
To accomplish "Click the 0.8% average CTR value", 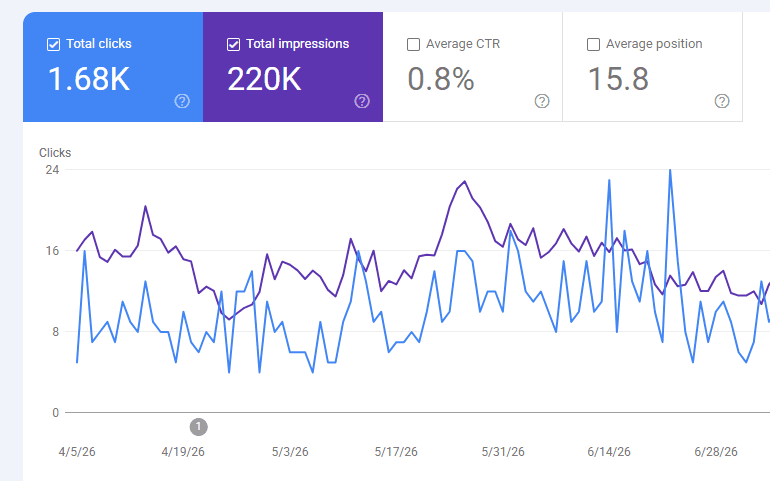I will [441, 79].
